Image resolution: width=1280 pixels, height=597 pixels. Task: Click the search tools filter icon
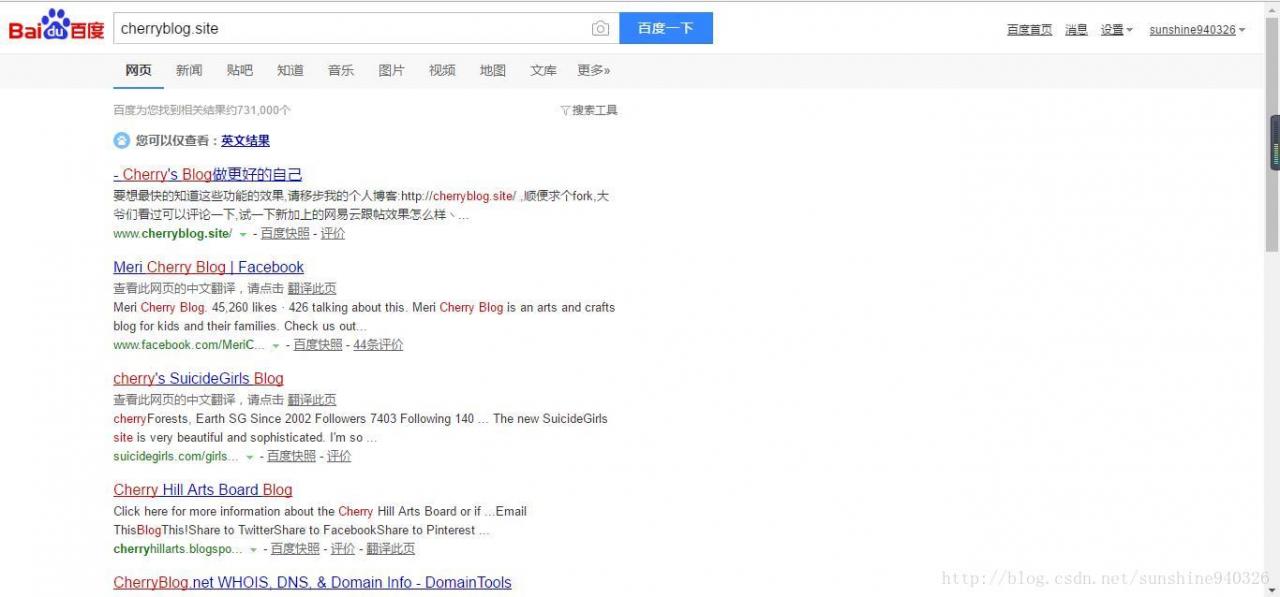click(565, 111)
